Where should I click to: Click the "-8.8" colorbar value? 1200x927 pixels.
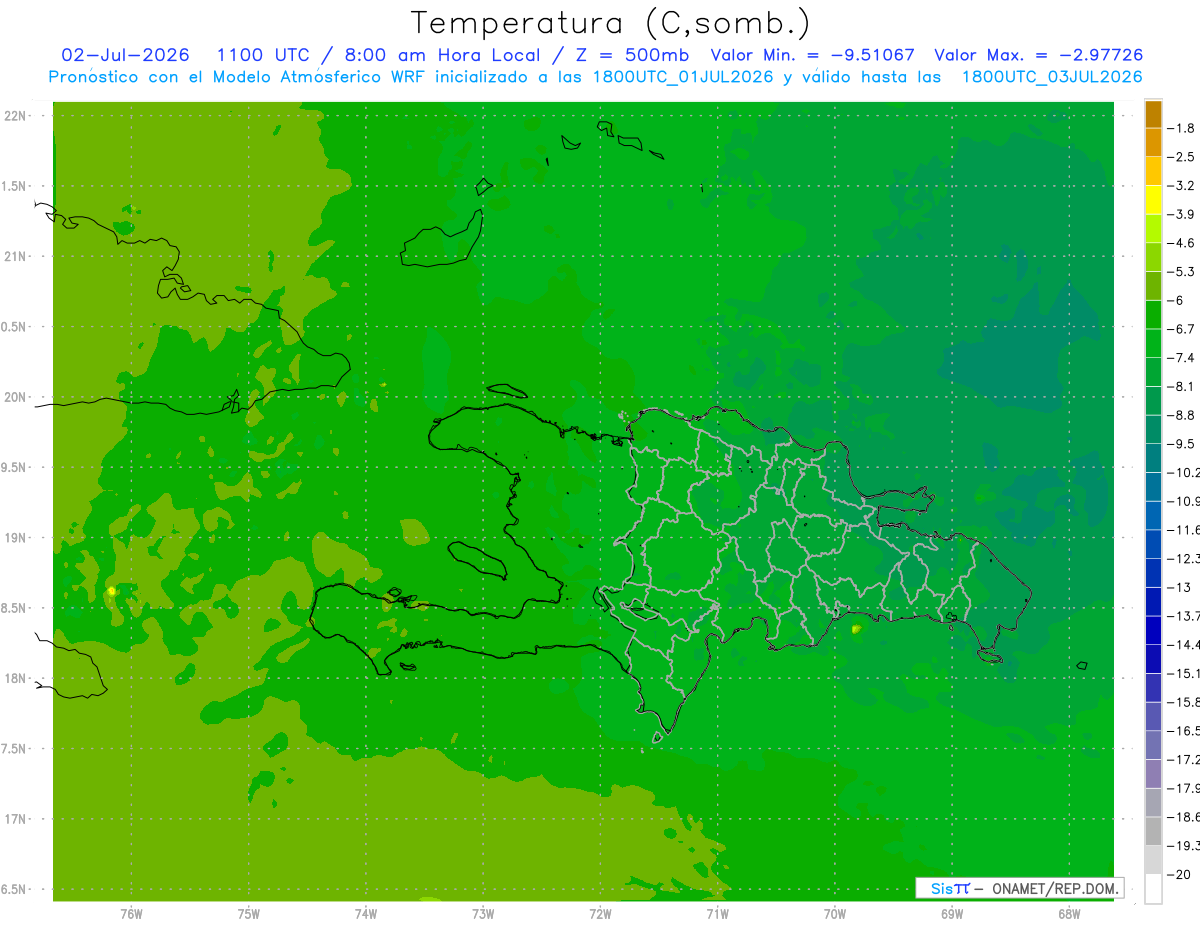click(1181, 415)
